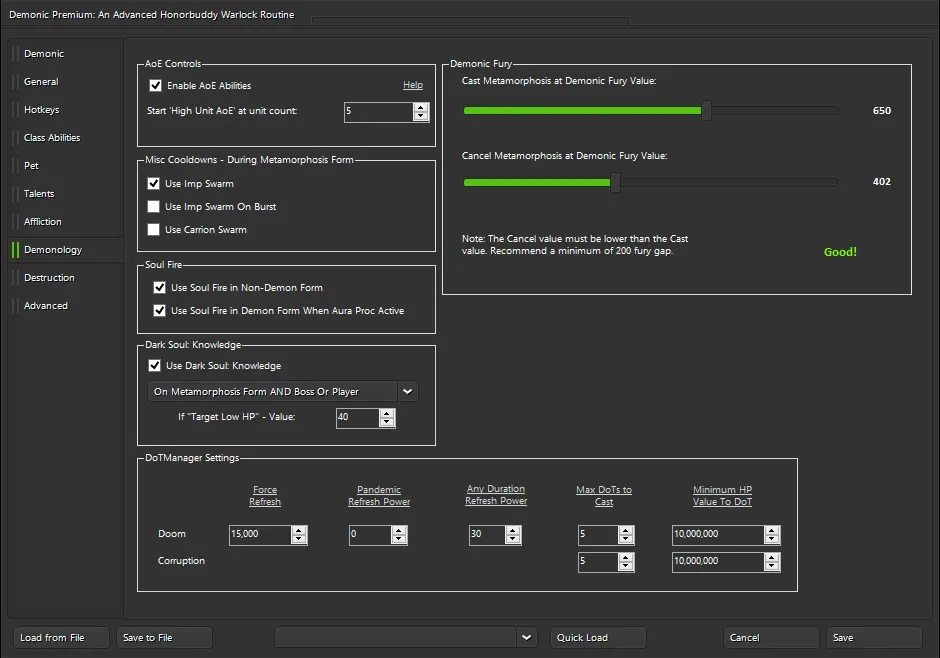Click the Target Low HP value field

click(x=358, y=418)
